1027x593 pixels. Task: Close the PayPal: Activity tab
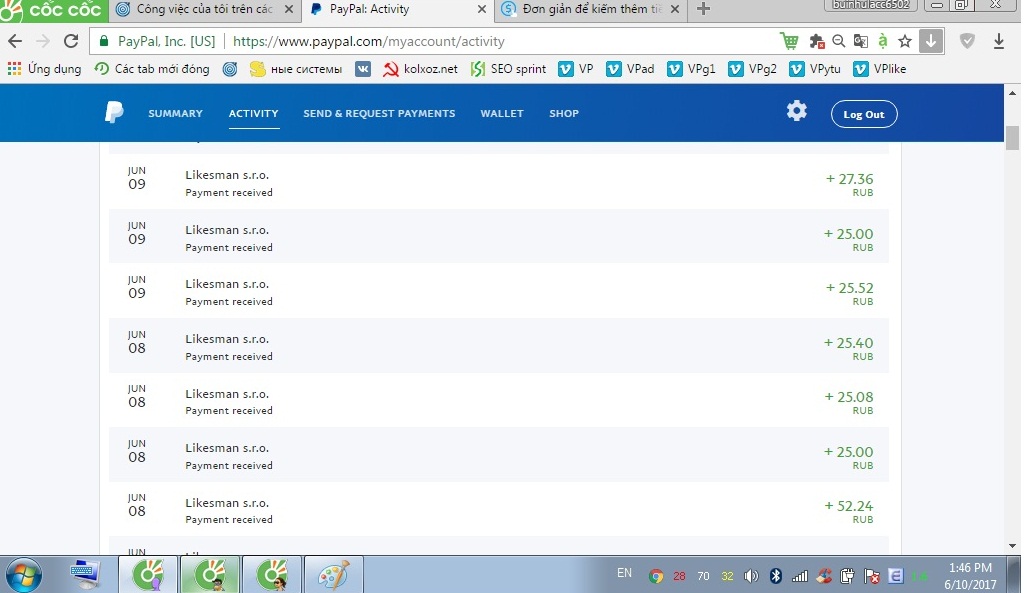coord(482,9)
